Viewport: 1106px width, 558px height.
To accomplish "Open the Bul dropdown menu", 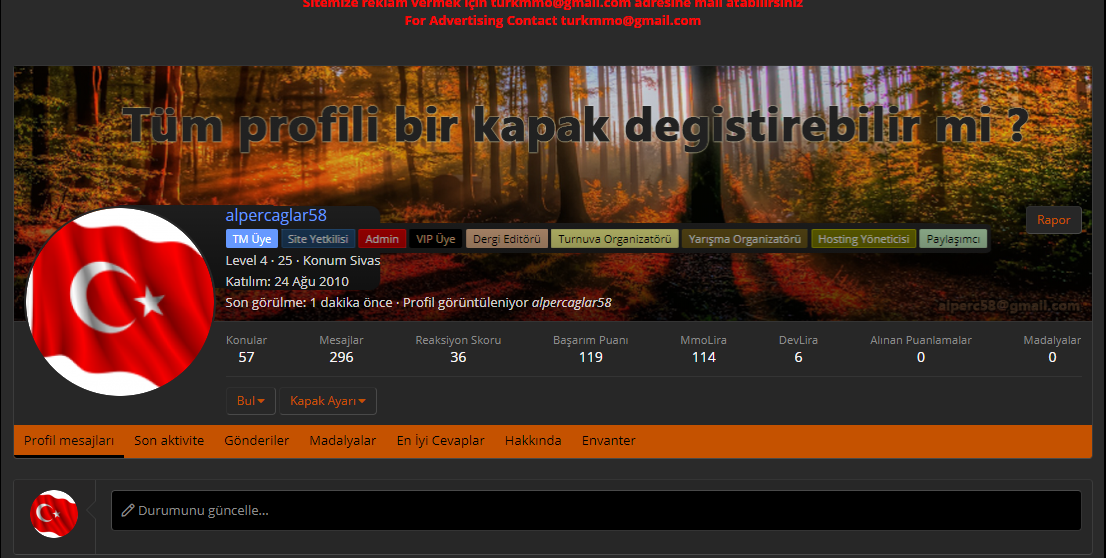I will pyautogui.click(x=250, y=401).
